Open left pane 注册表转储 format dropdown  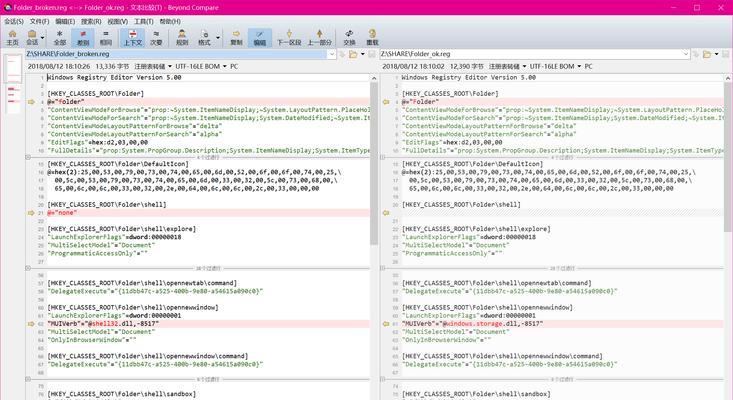point(153,66)
